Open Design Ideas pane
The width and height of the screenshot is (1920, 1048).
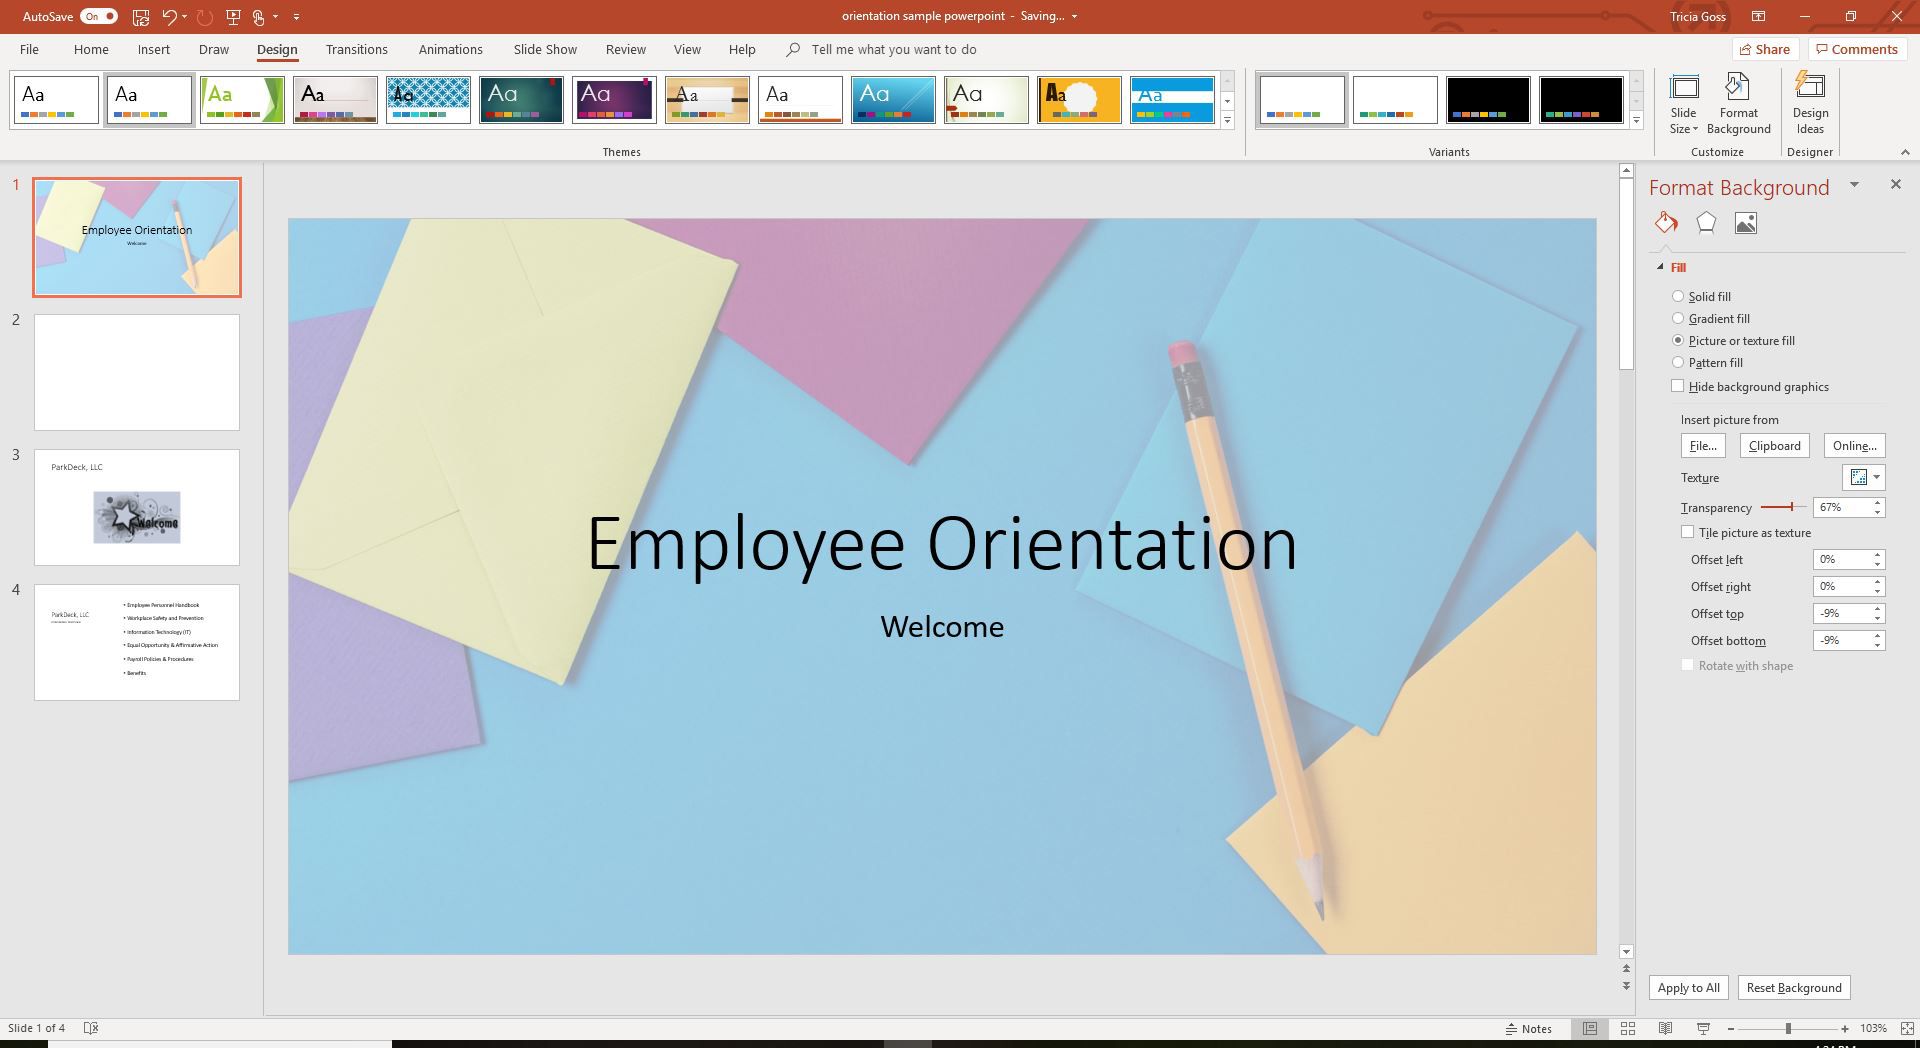pyautogui.click(x=1810, y=105)
